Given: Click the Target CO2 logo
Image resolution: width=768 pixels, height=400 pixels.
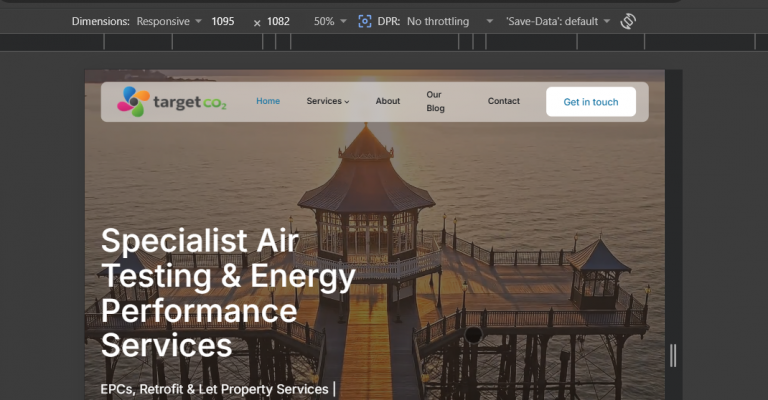Looking at the screenshot, I should coord(172,102).
